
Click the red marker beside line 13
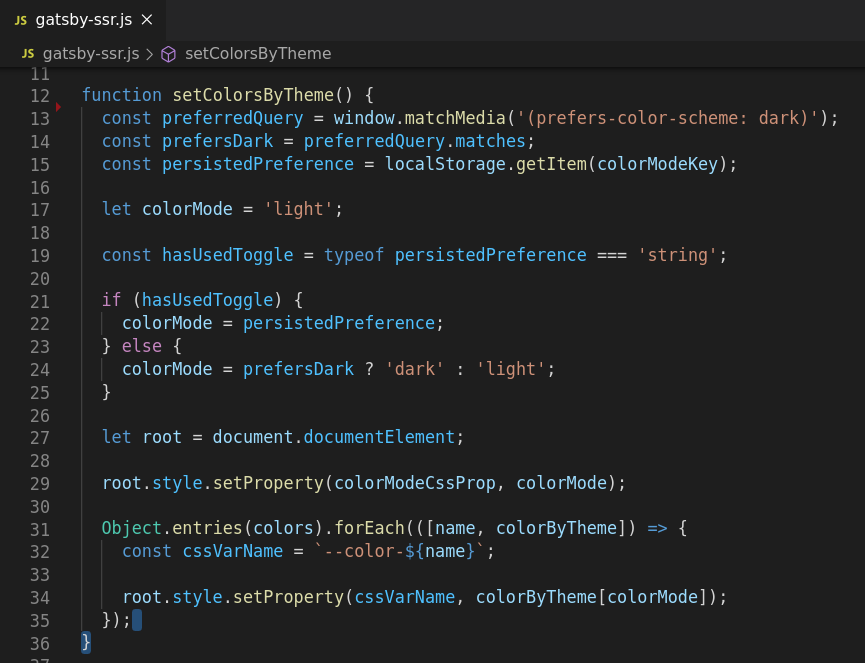pyautogui.click(x=58, y=107)
